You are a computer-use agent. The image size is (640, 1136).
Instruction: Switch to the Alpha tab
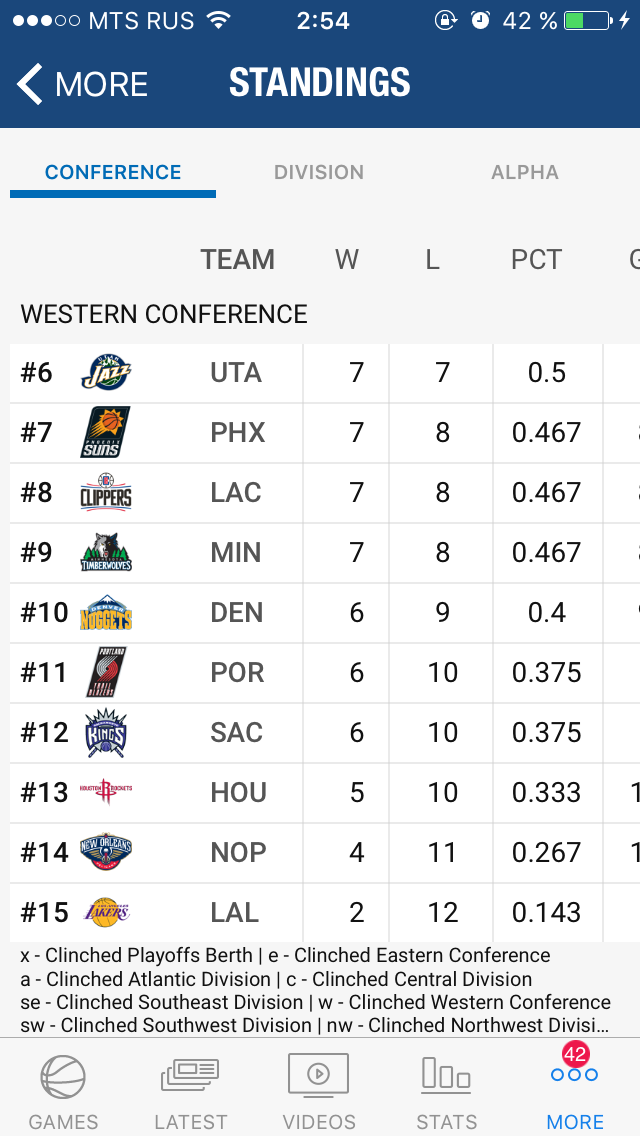(x=525, y=172)
